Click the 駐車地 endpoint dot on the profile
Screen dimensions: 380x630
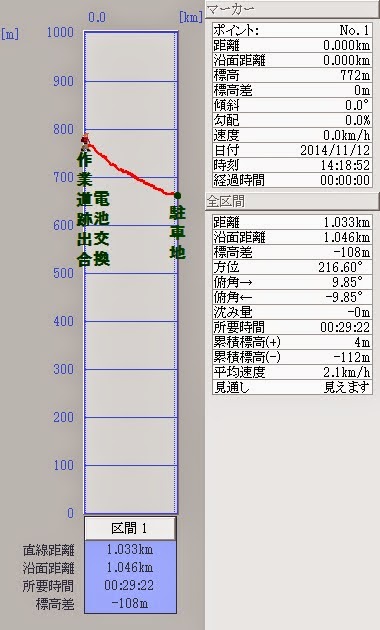(177, 196)
